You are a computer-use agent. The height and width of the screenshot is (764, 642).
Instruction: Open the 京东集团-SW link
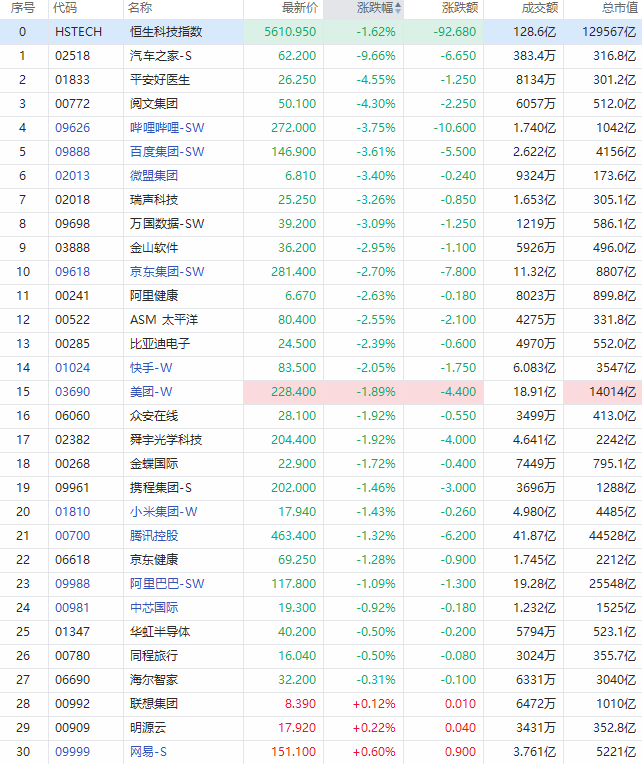pyautogui.click(x=167, y=272)
